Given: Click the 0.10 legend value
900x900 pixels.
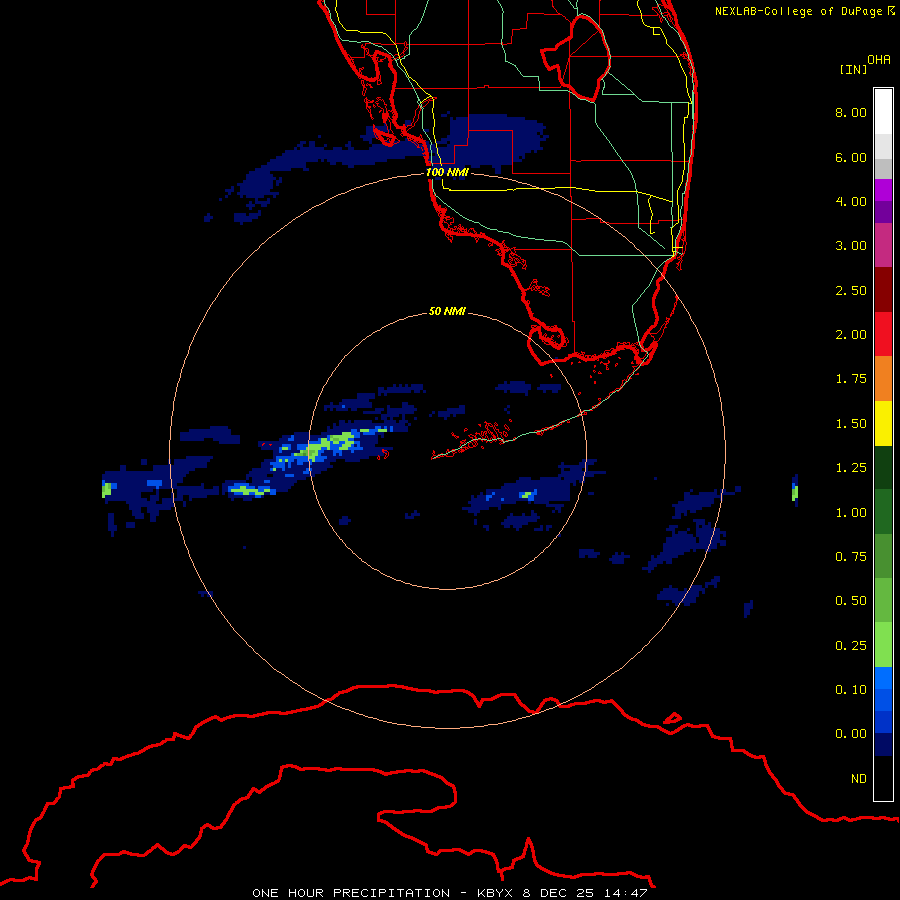Looking at the screenshot, I should click(x=851, y=690).
